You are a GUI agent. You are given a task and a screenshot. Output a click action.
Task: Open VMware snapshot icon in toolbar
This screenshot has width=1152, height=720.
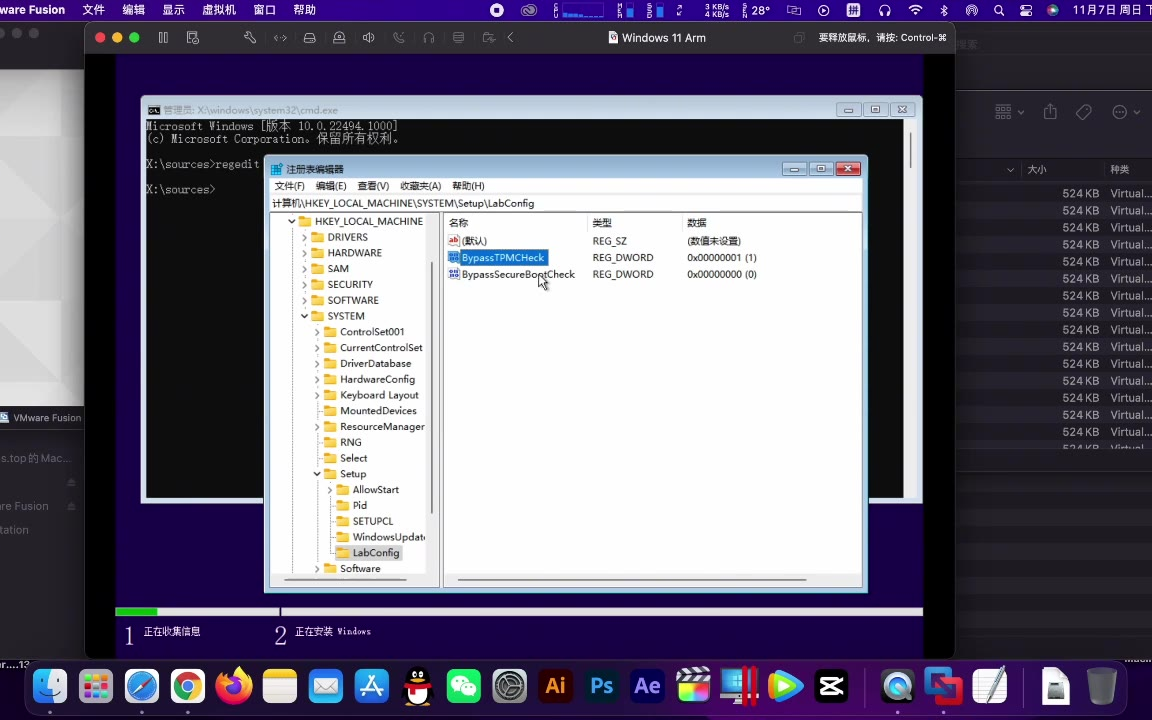coord(192,37)
